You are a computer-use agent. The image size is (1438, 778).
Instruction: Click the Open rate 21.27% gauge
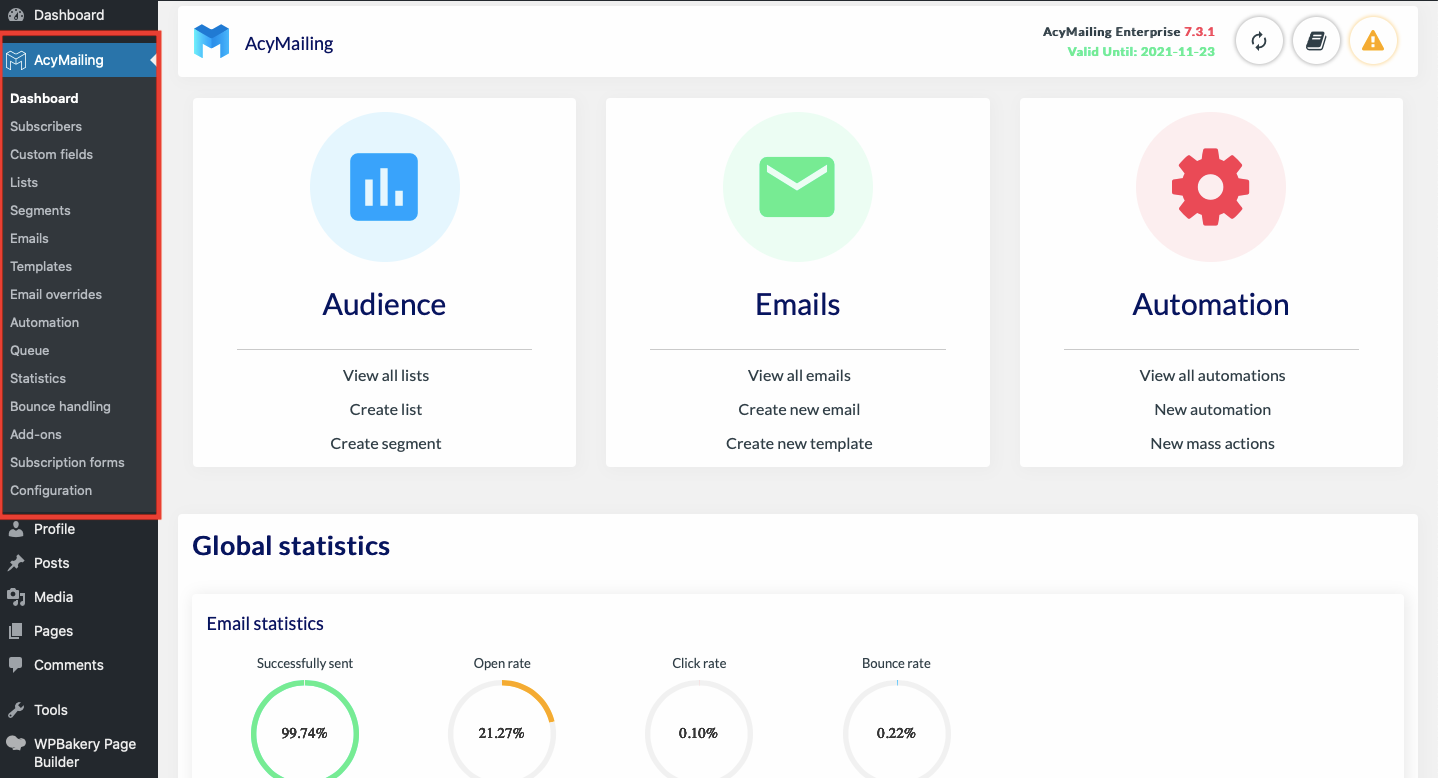(502, 729)
